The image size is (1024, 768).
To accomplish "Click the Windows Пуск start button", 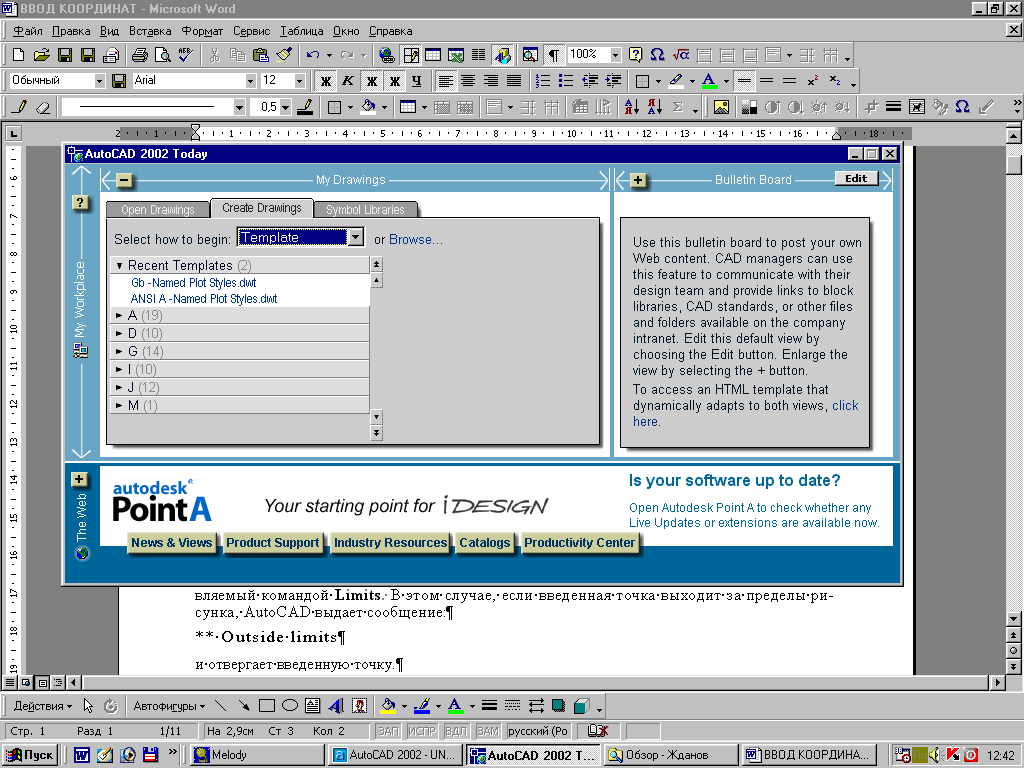I will pyautogui.click(x=30, y=755).
